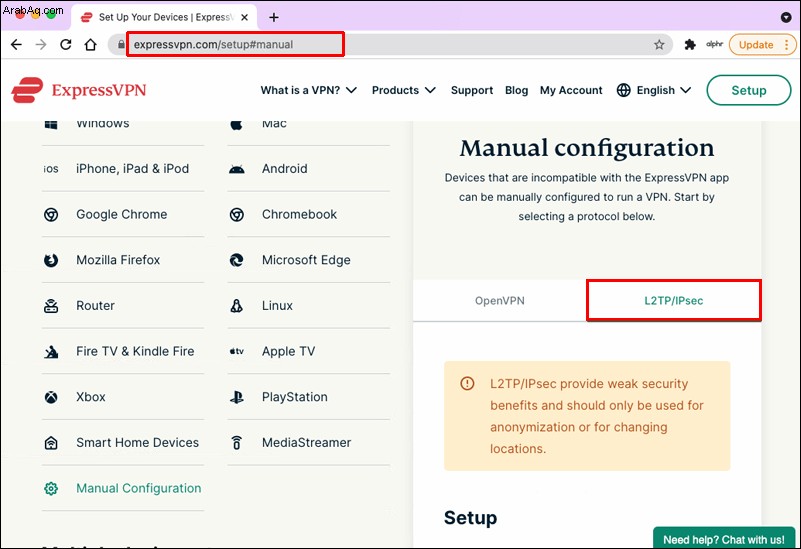Click the Router icon
801x549 pixels.
click(x=51, y=306)
